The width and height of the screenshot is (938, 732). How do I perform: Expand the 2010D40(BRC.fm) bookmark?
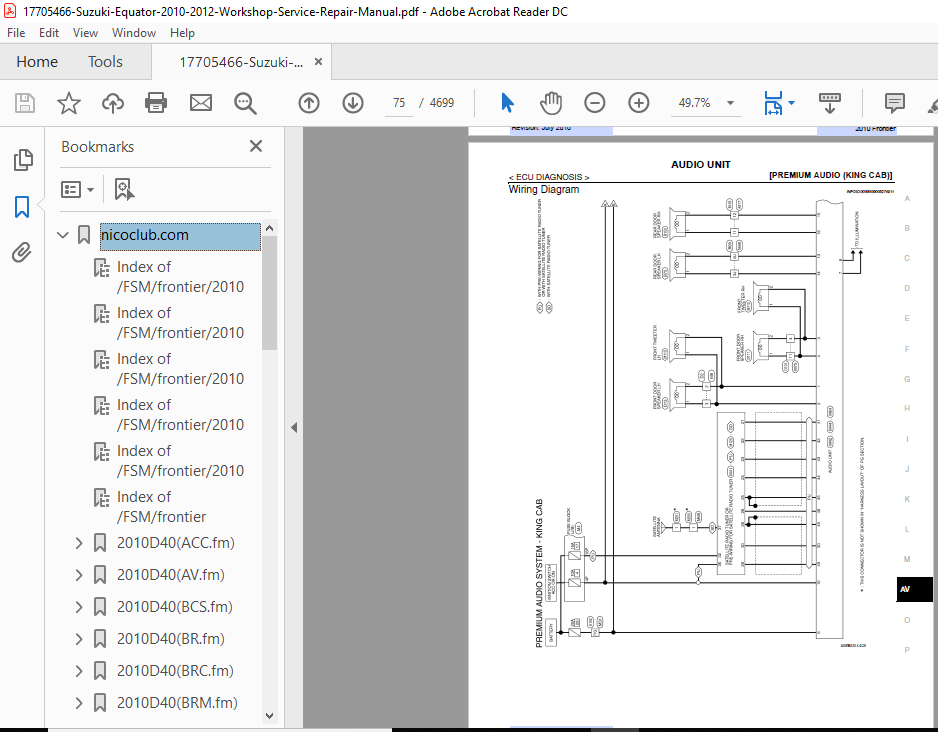[x=79, y=671]
